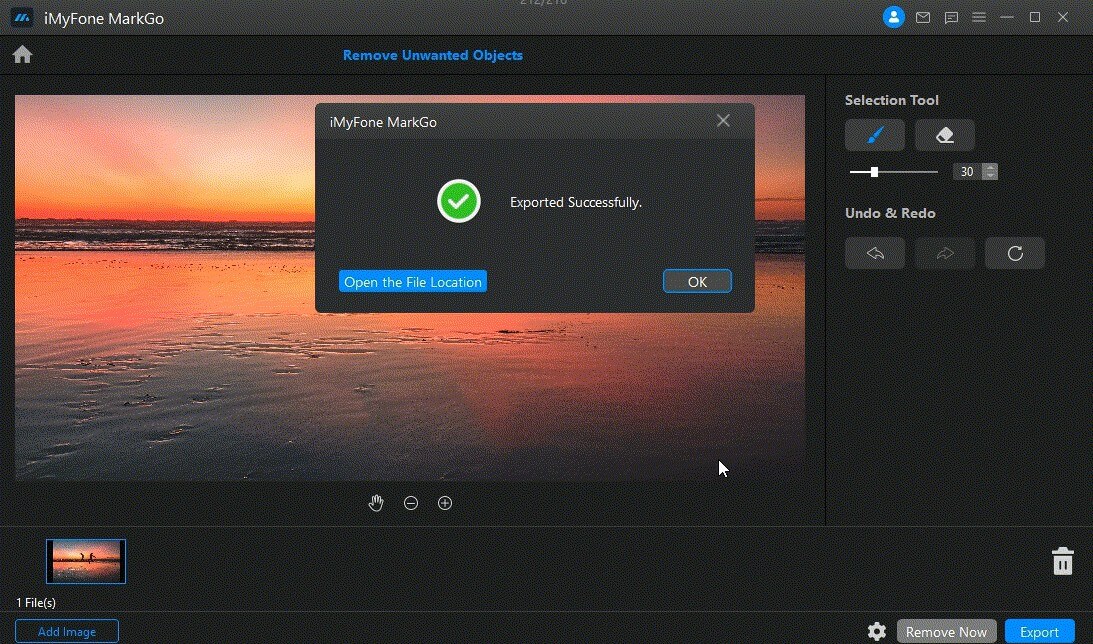Maximize the MarkGo window

click(1034, 17)
